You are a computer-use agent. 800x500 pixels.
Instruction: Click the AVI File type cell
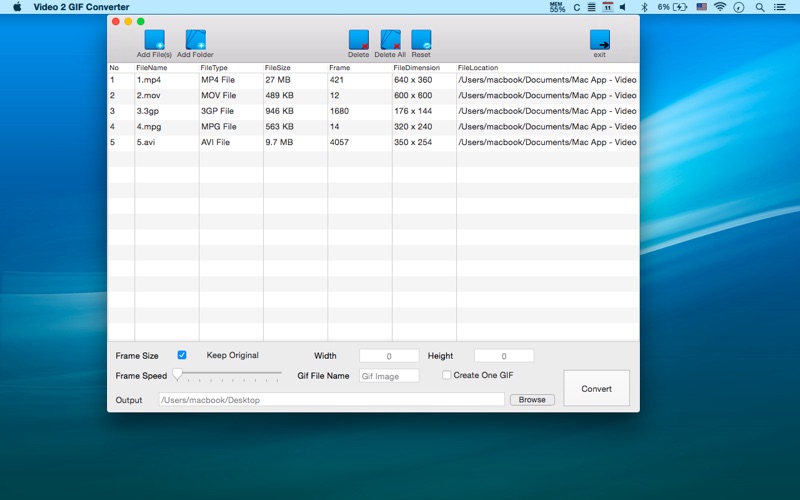(x=215, y=142)
